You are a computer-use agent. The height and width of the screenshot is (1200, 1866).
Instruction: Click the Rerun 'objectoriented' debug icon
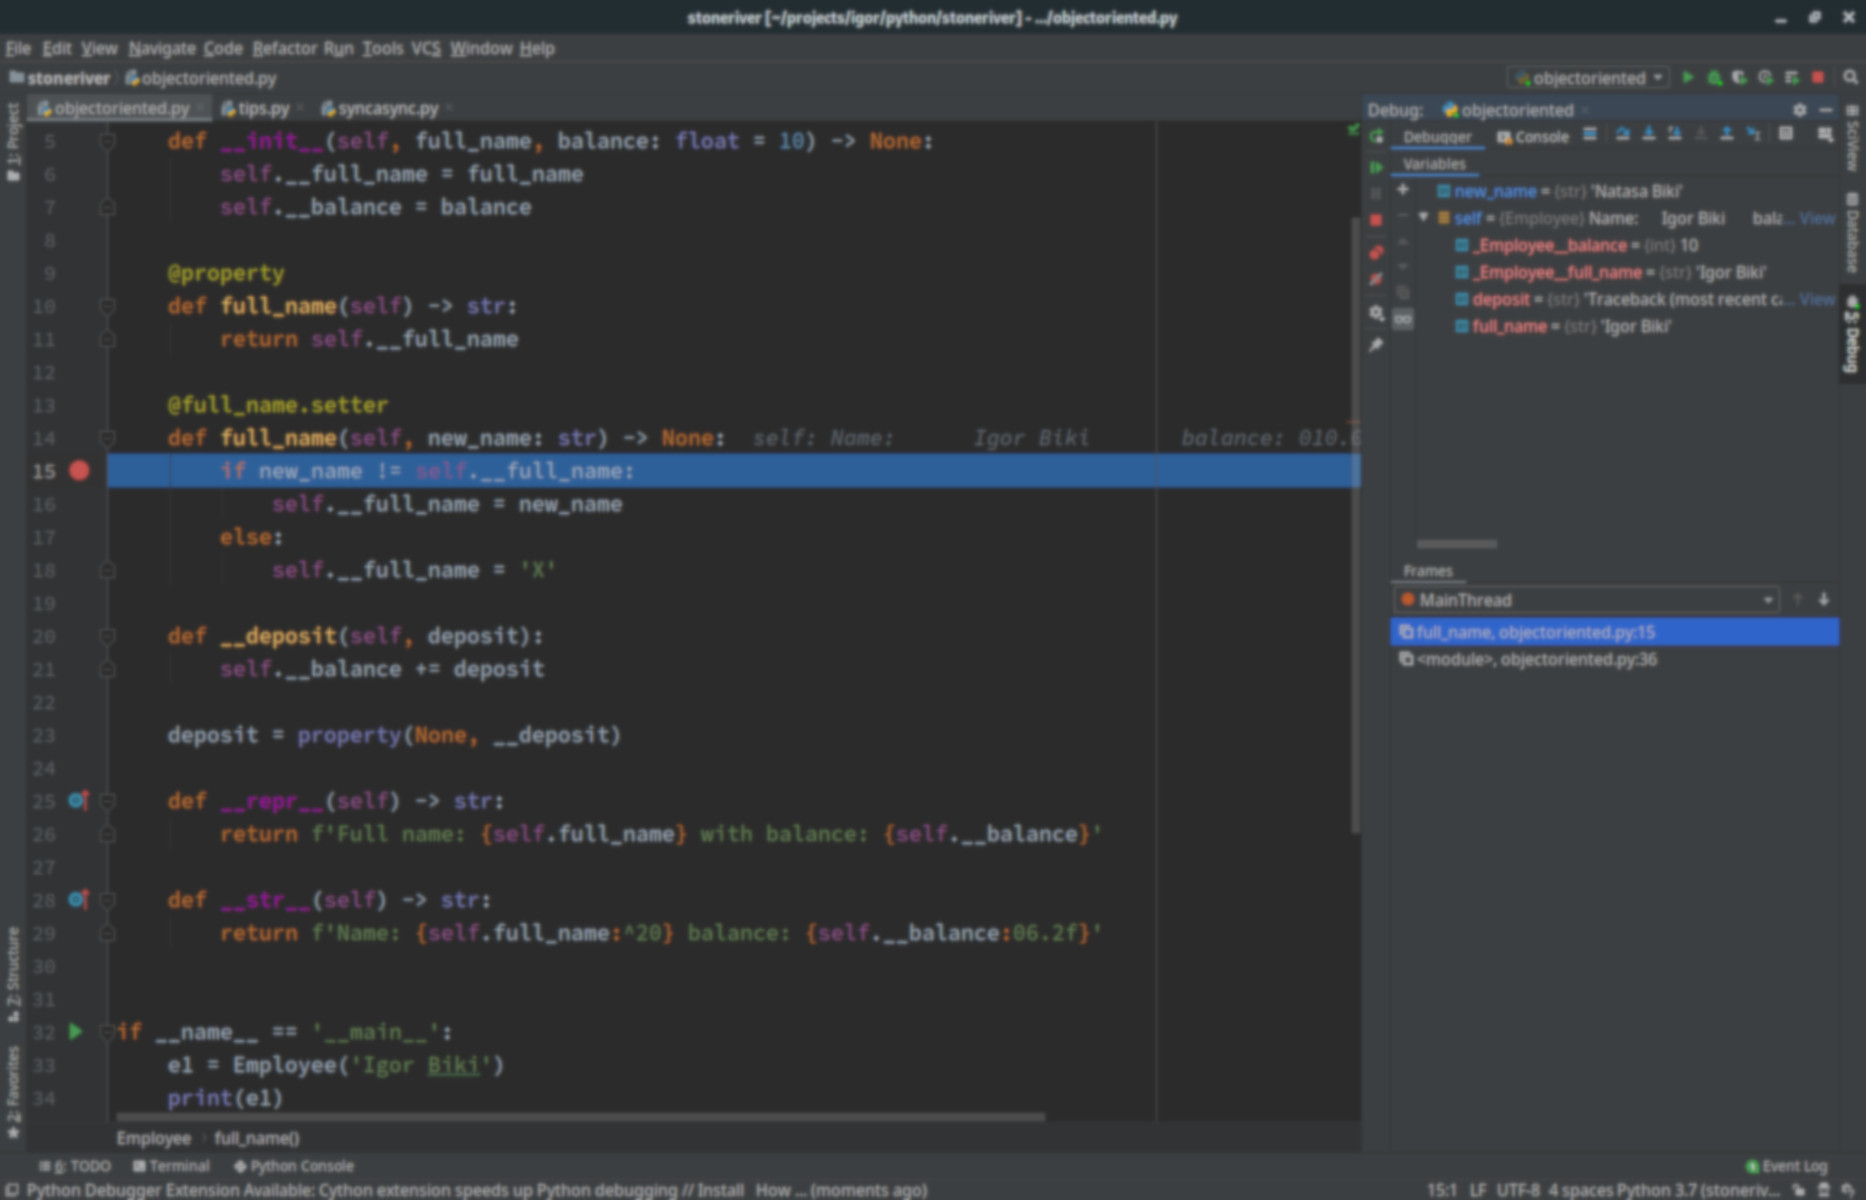[1376, 137]
